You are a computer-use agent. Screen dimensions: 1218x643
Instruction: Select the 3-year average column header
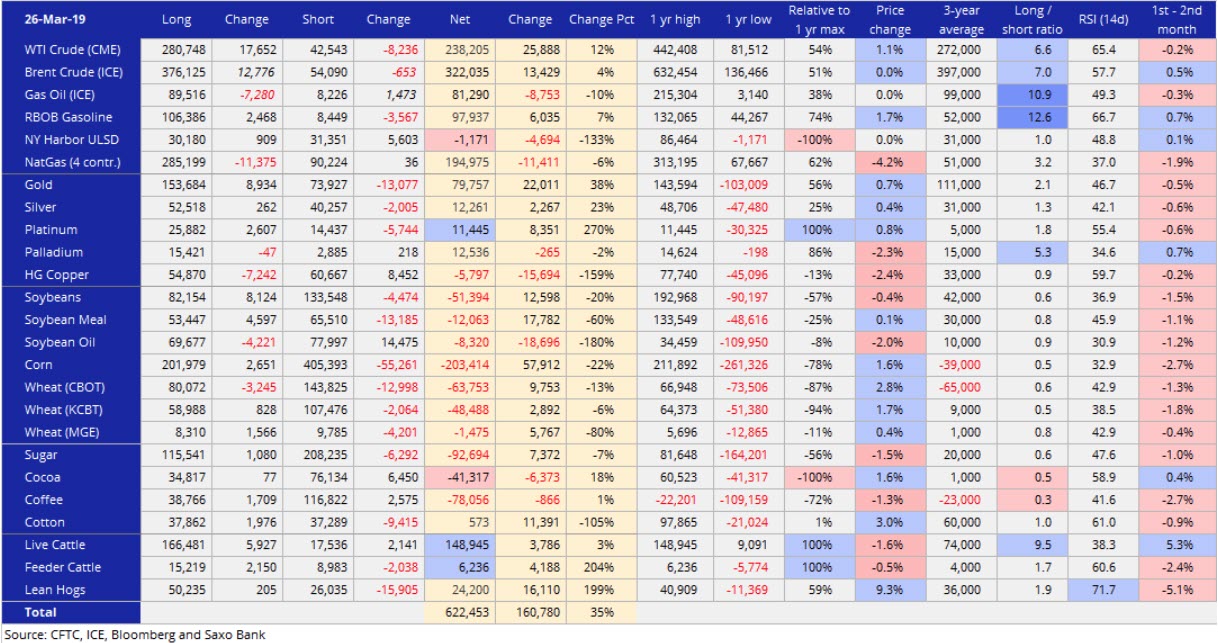click(961, 19)
